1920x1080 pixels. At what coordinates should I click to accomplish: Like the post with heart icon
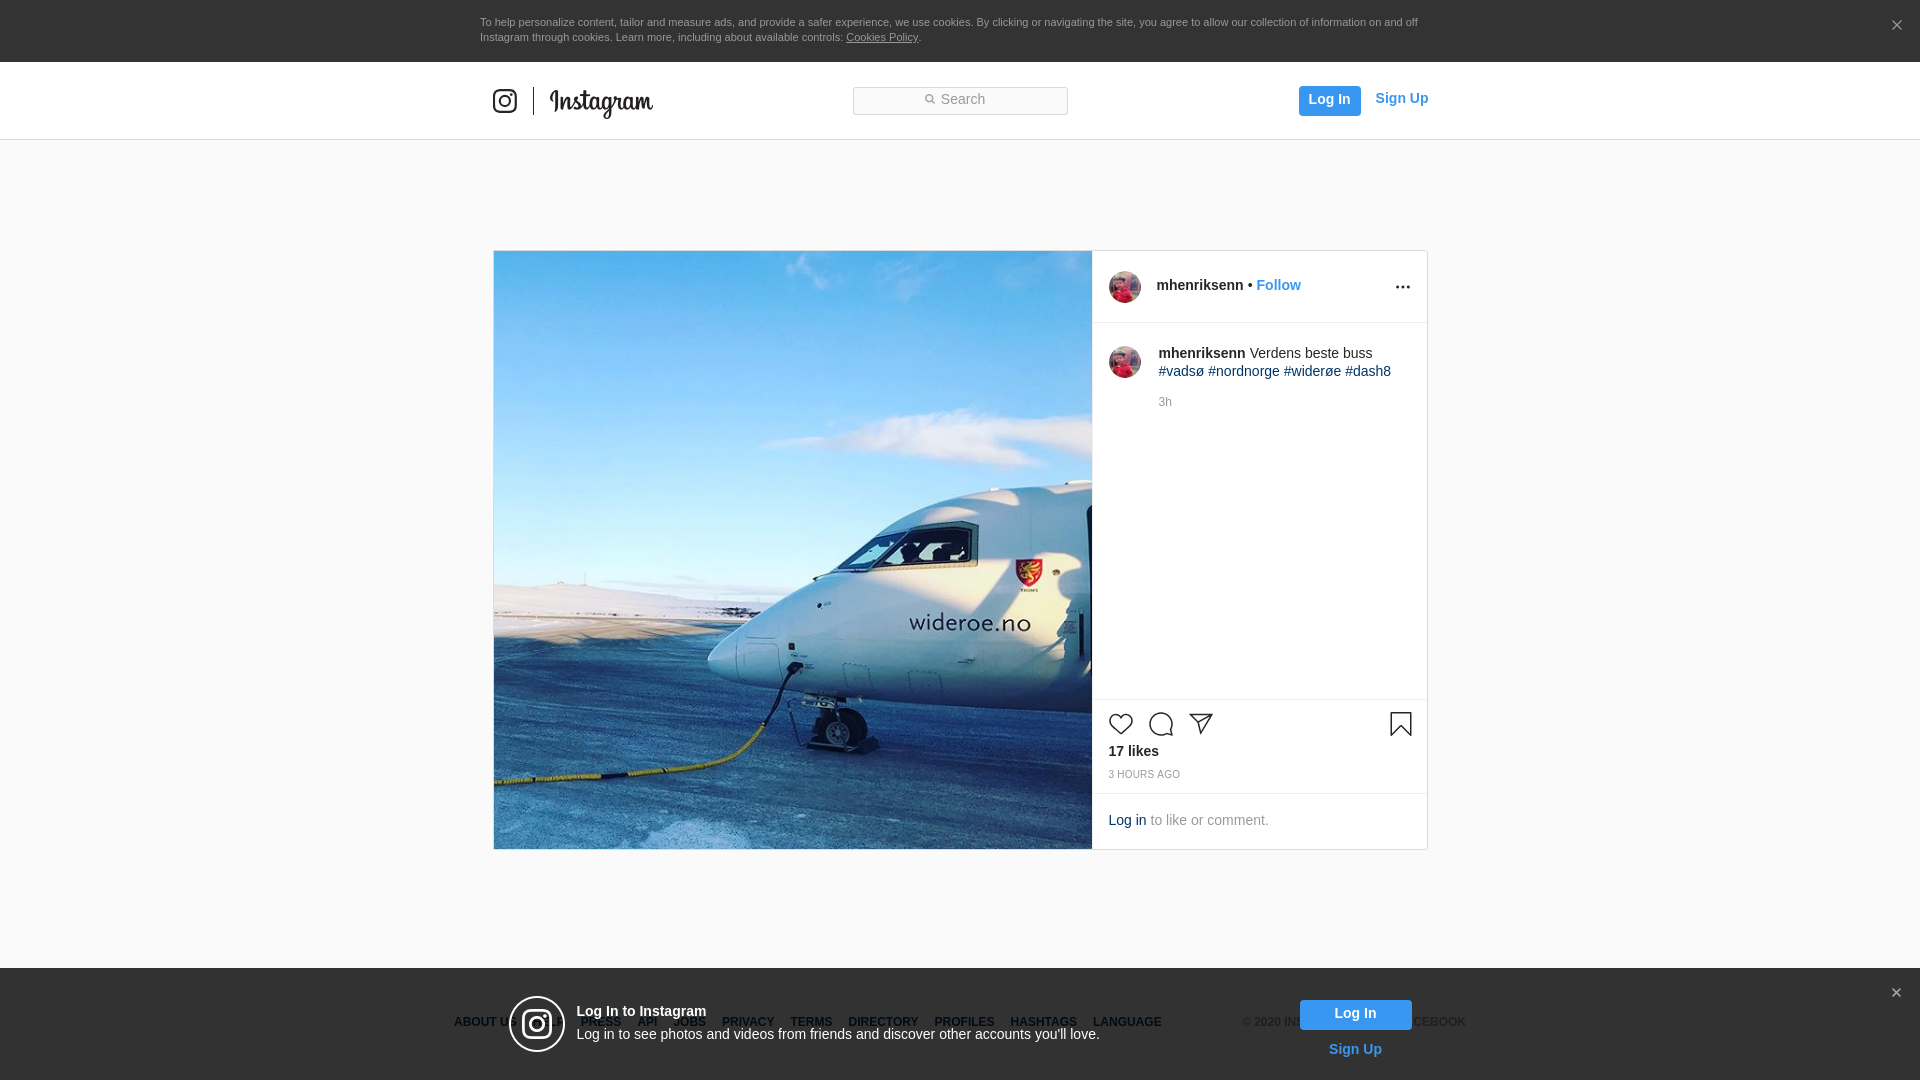(1120, 724)
